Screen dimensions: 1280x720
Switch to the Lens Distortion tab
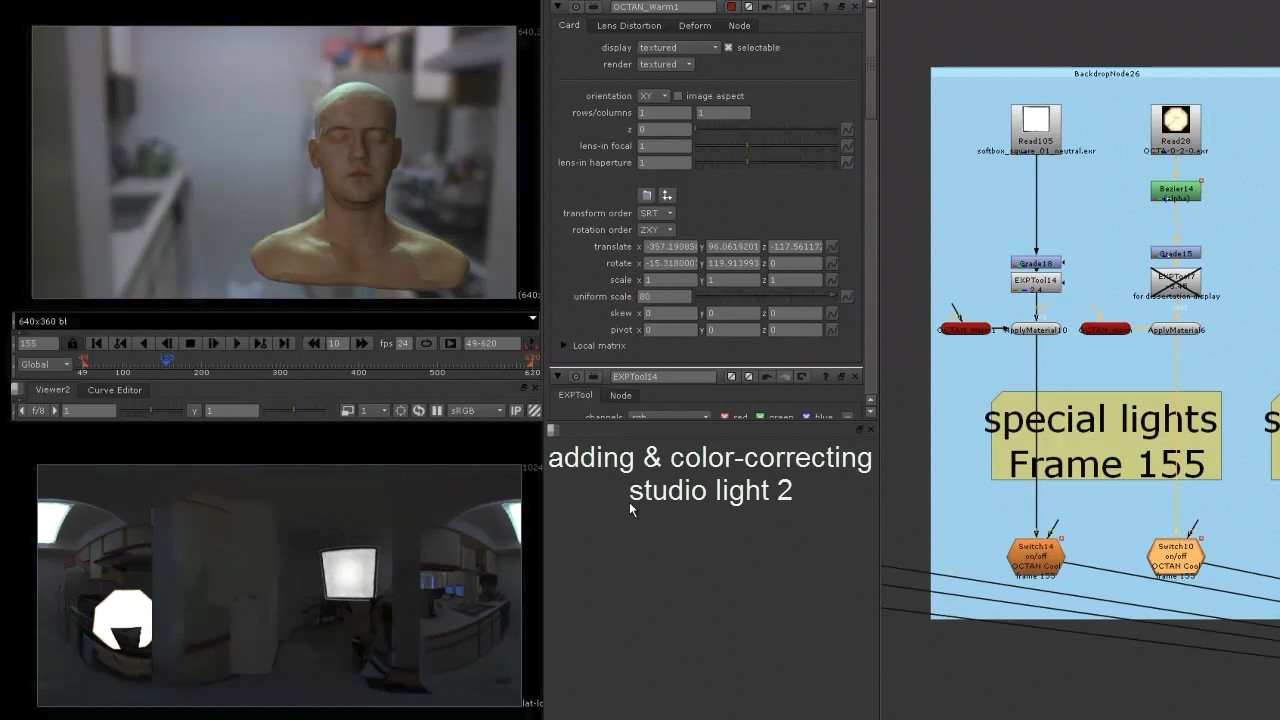629,25
